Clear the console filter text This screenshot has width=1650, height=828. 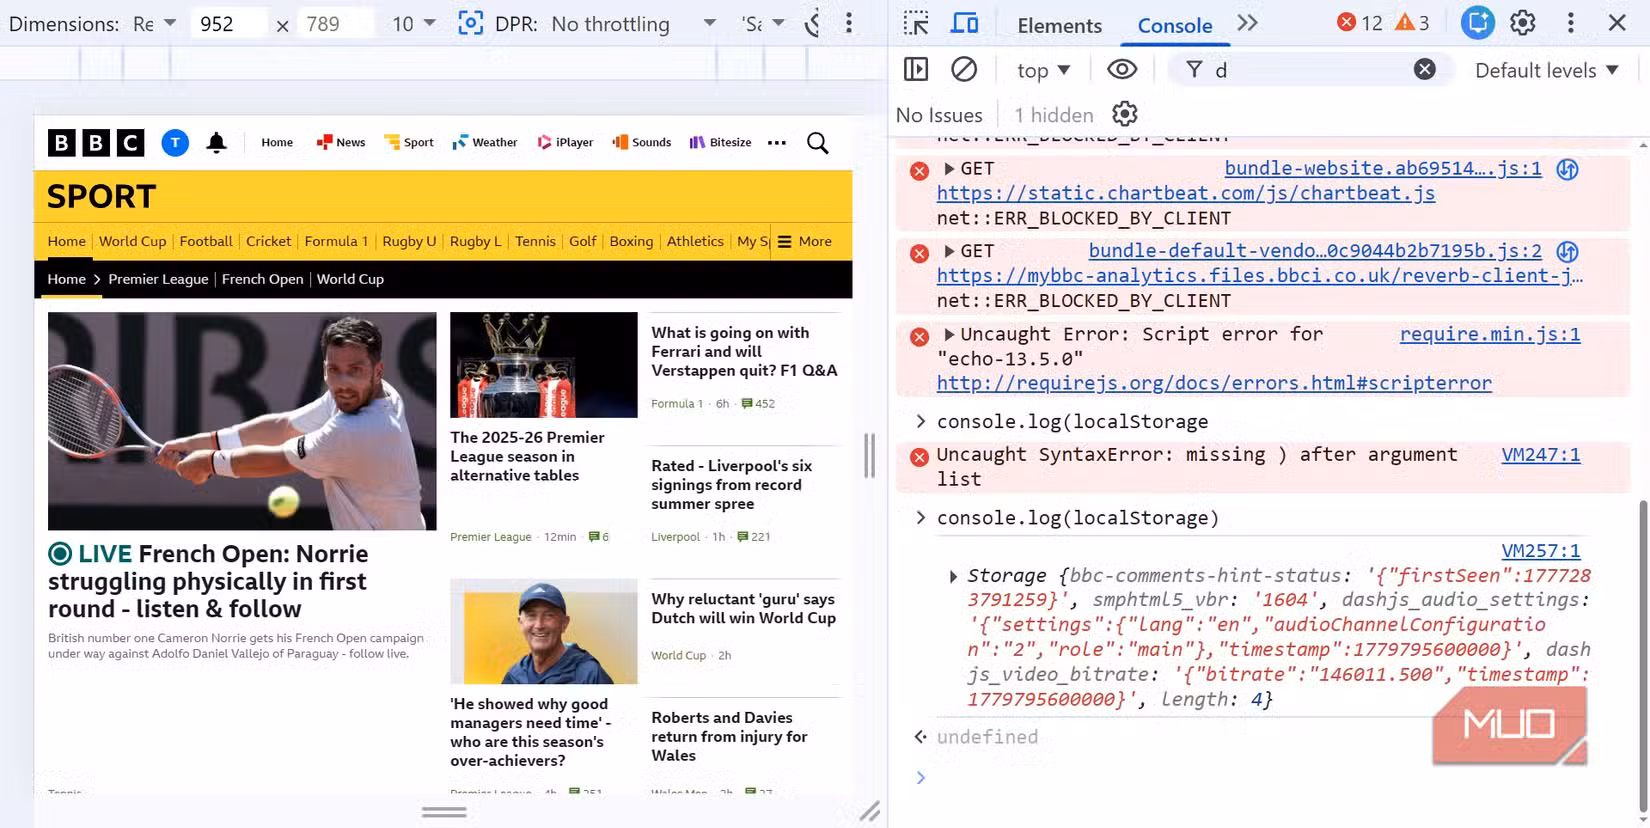1425,69
